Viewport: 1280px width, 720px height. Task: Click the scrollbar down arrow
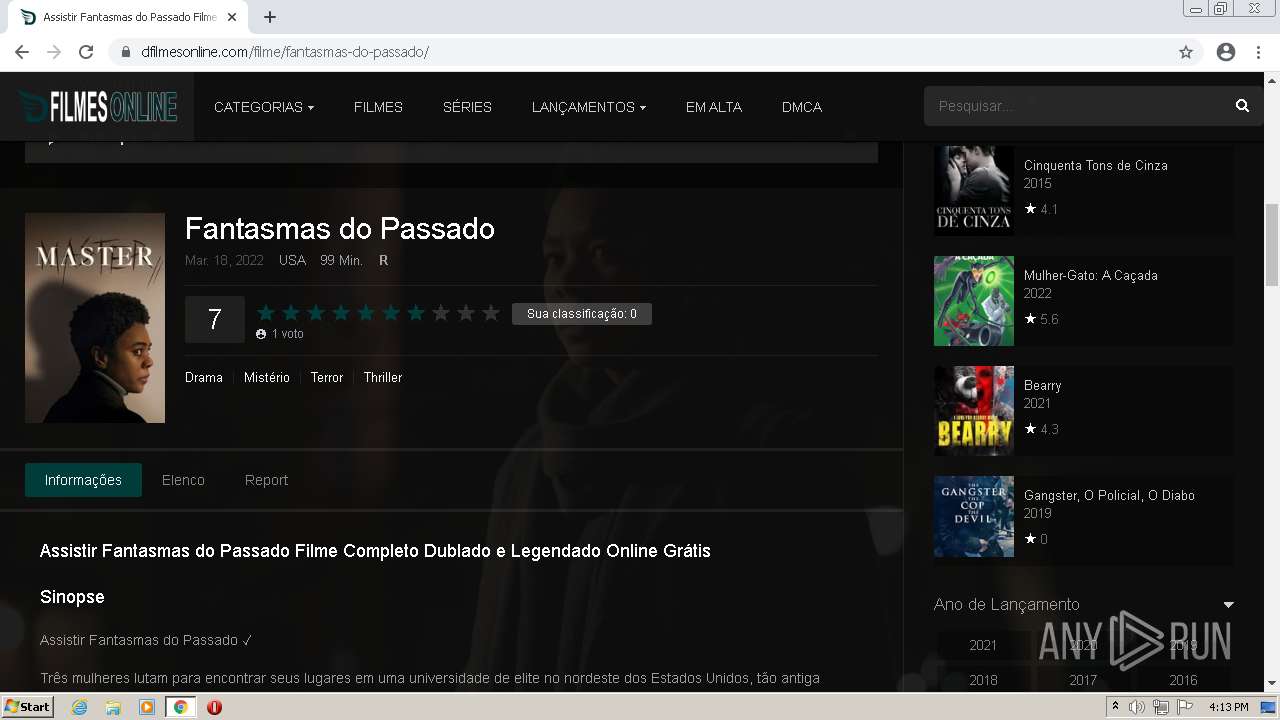coord(1271,684)
